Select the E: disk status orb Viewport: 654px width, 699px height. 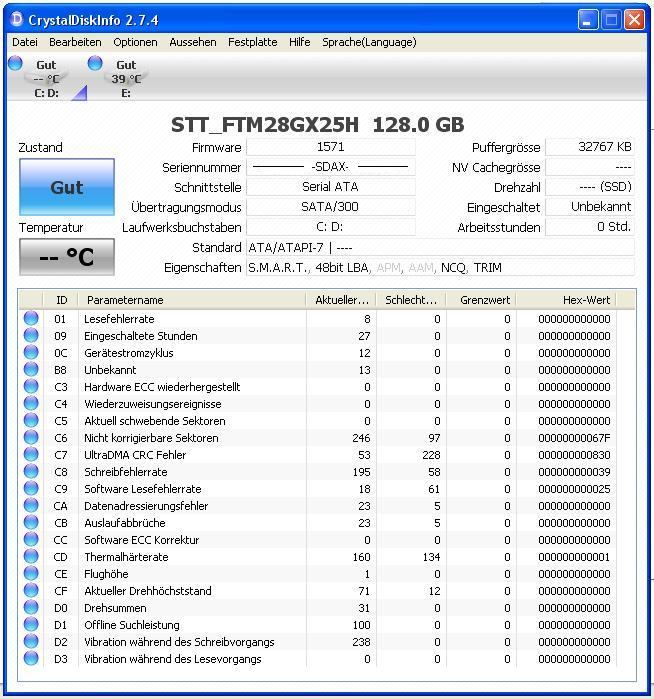95,63
